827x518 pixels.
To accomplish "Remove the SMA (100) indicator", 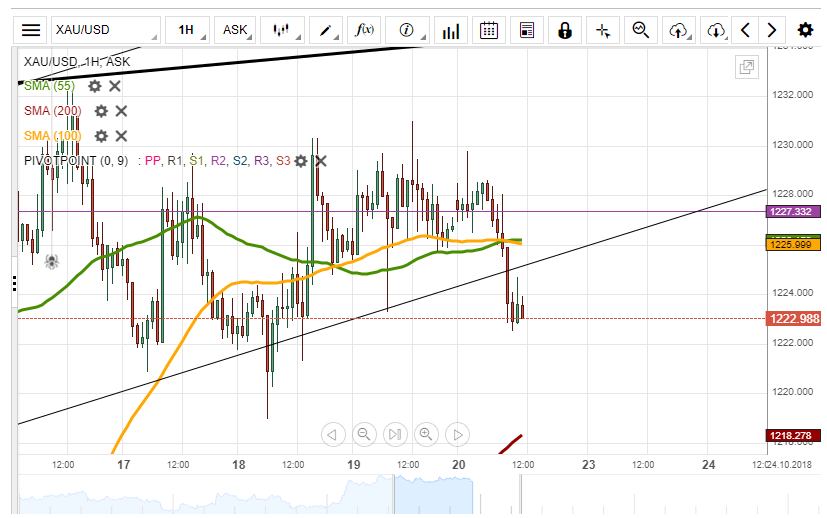I will [x=121, y=136].
